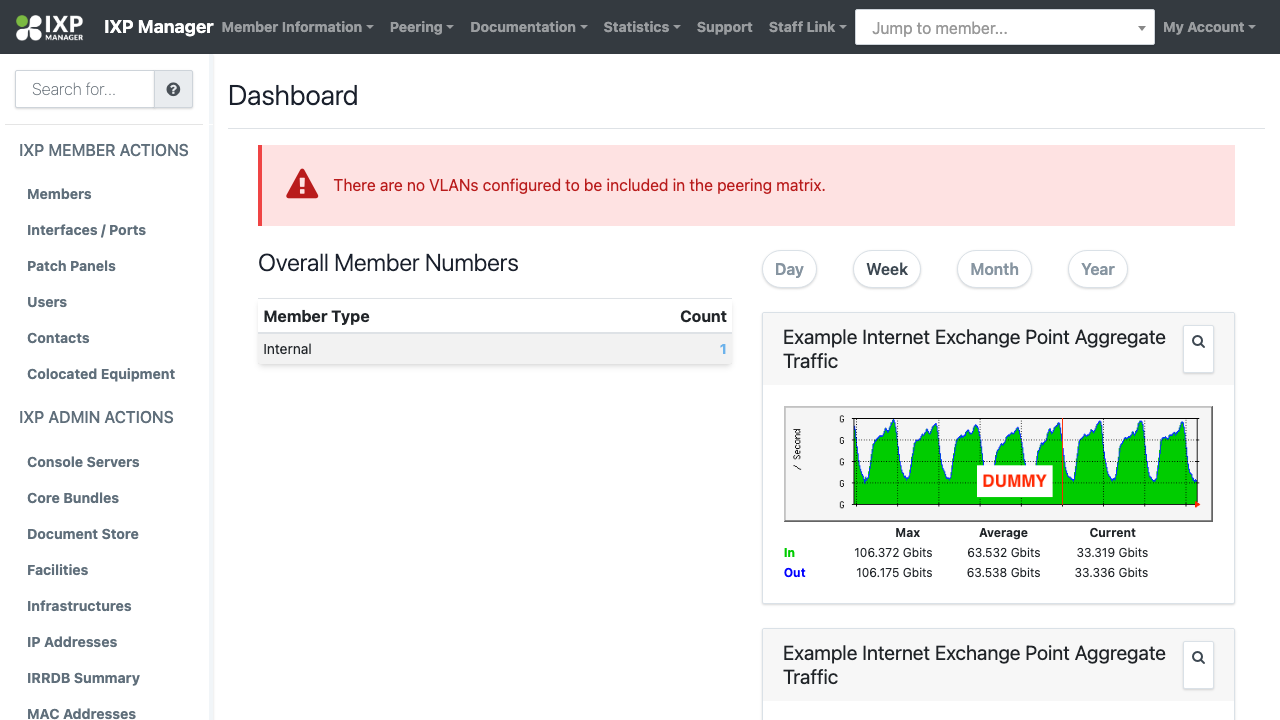
Task: Select the Week graph period
Action: (x=887, y=269)
